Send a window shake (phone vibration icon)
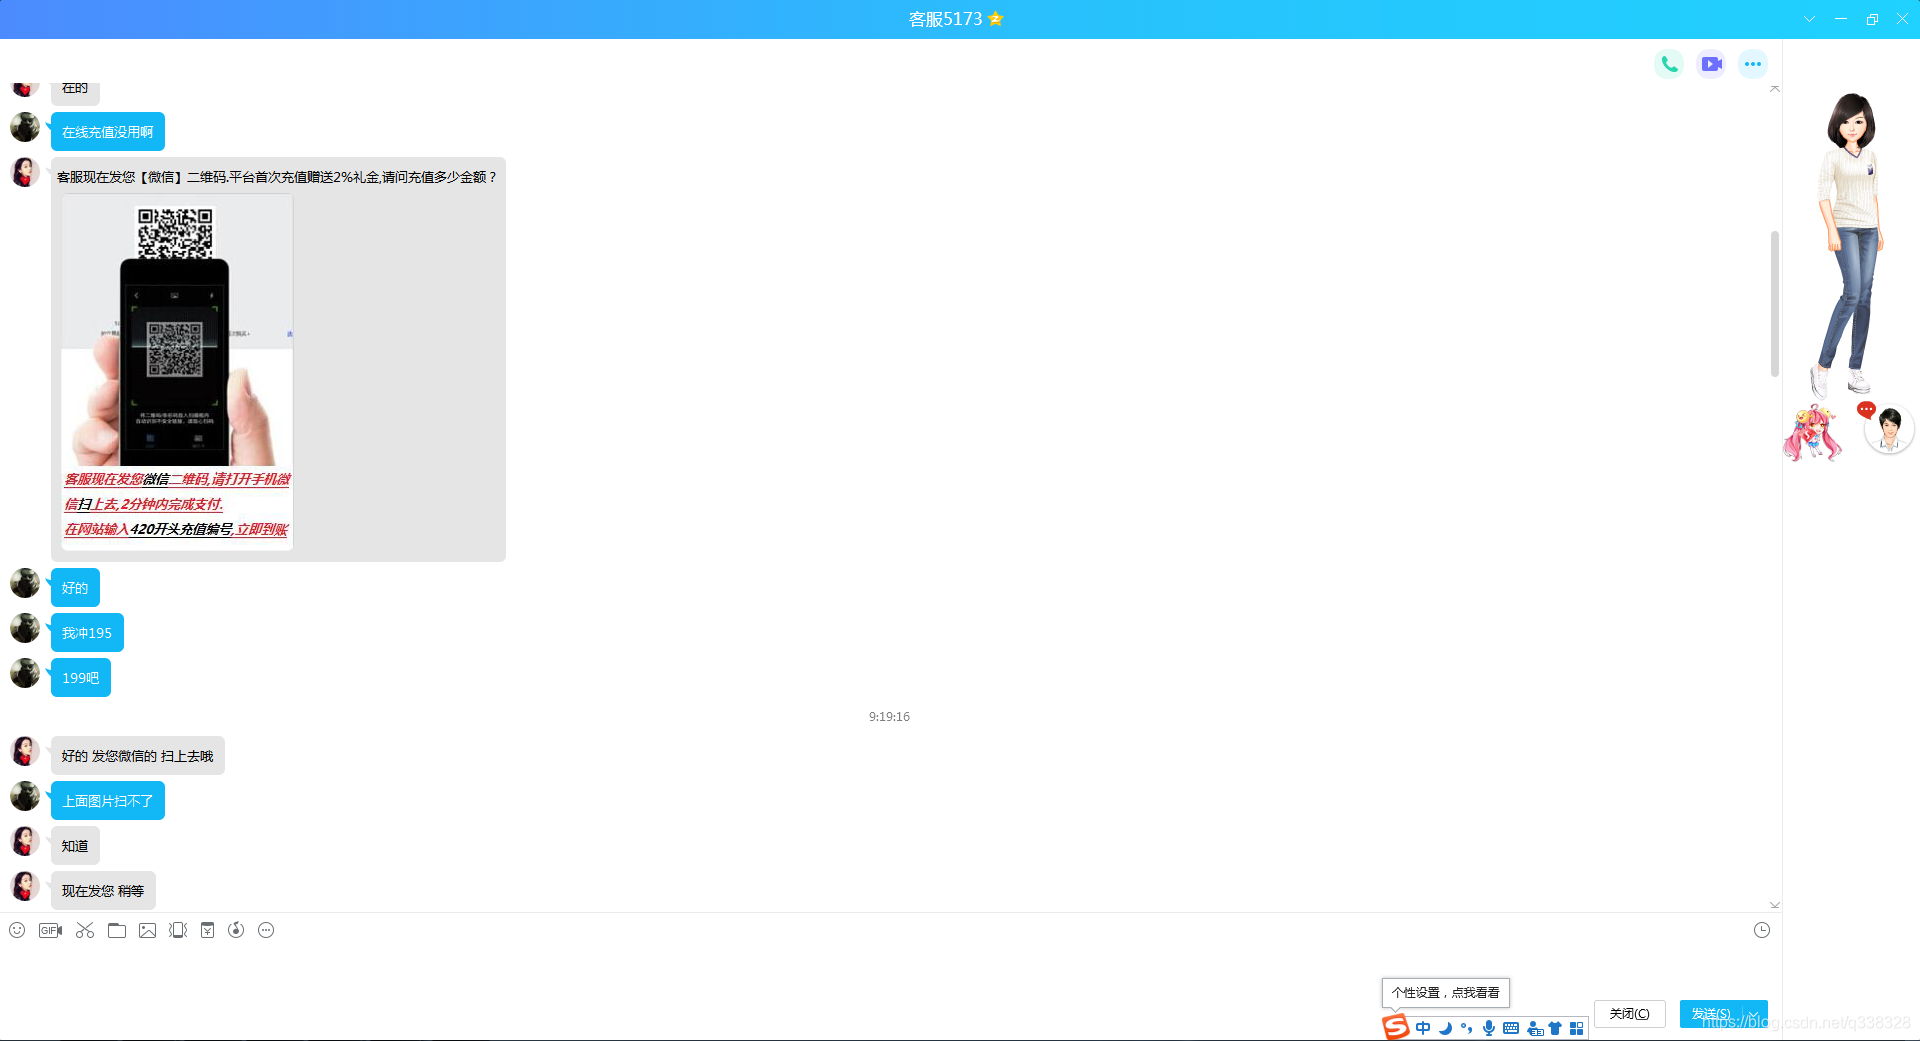 coord(178,930)
